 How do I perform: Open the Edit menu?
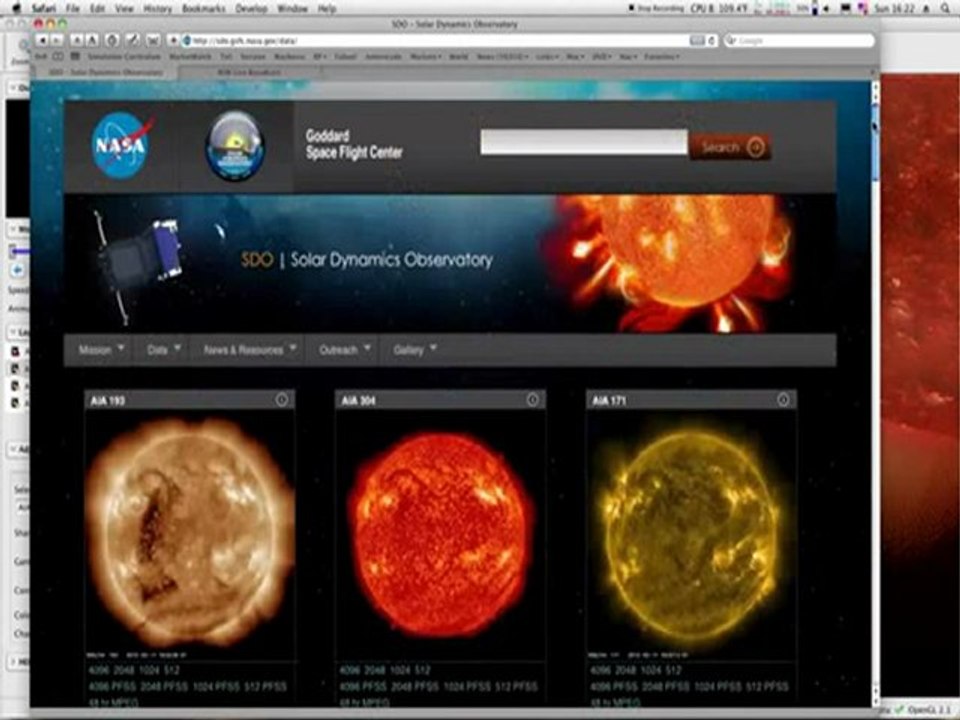coord(97,9)
